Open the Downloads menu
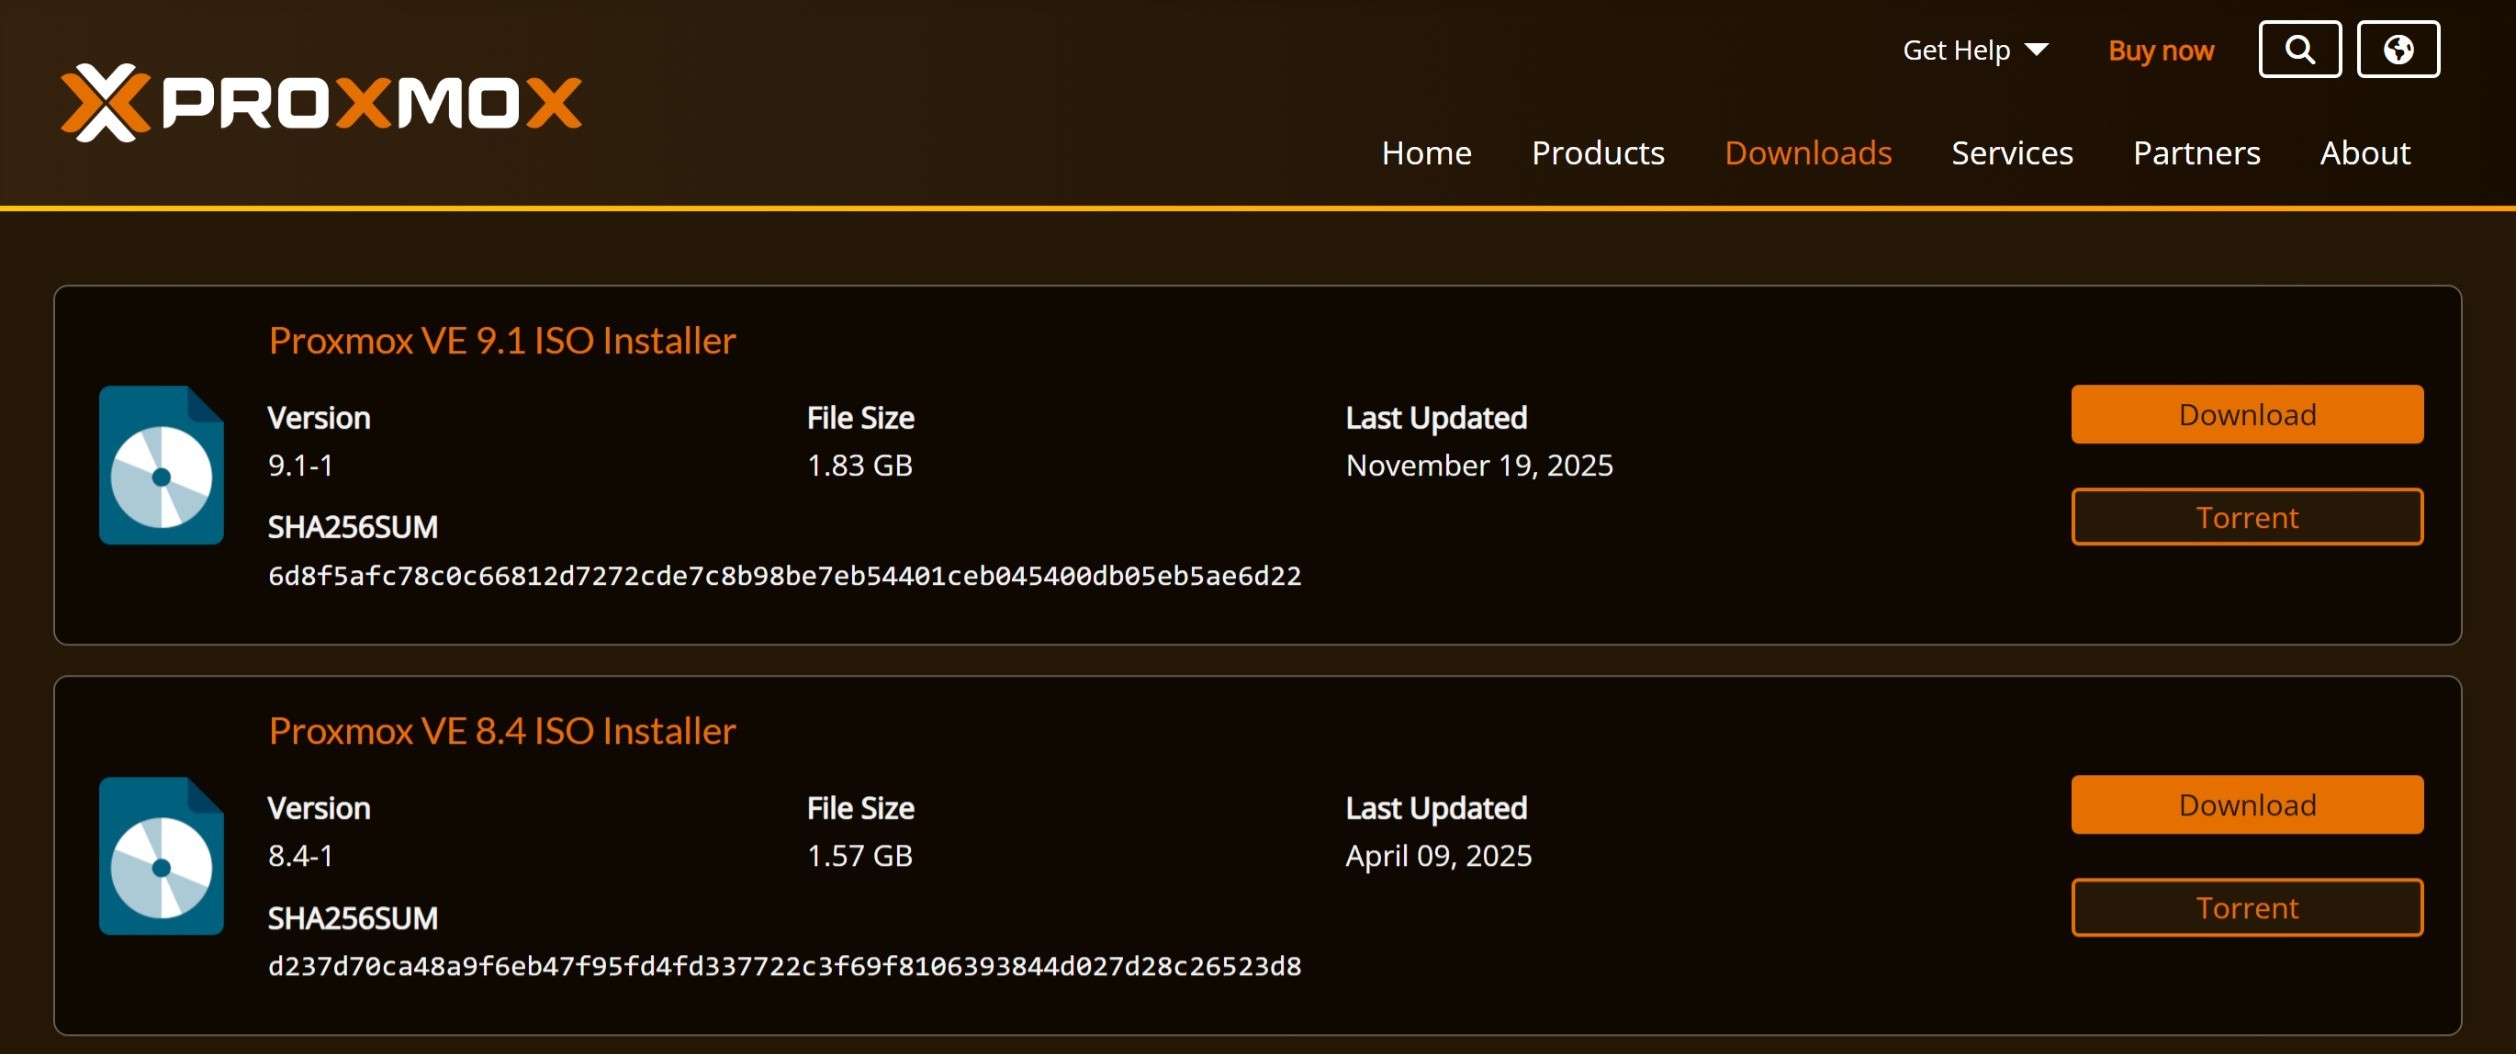 click(1808, 153)
